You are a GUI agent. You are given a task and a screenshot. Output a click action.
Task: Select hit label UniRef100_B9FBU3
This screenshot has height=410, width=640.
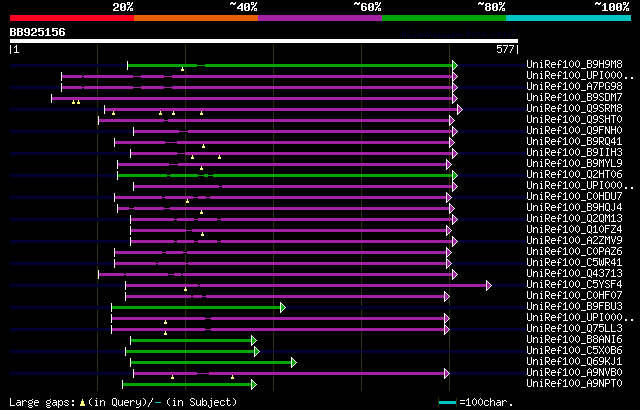[x=574, y=306]
